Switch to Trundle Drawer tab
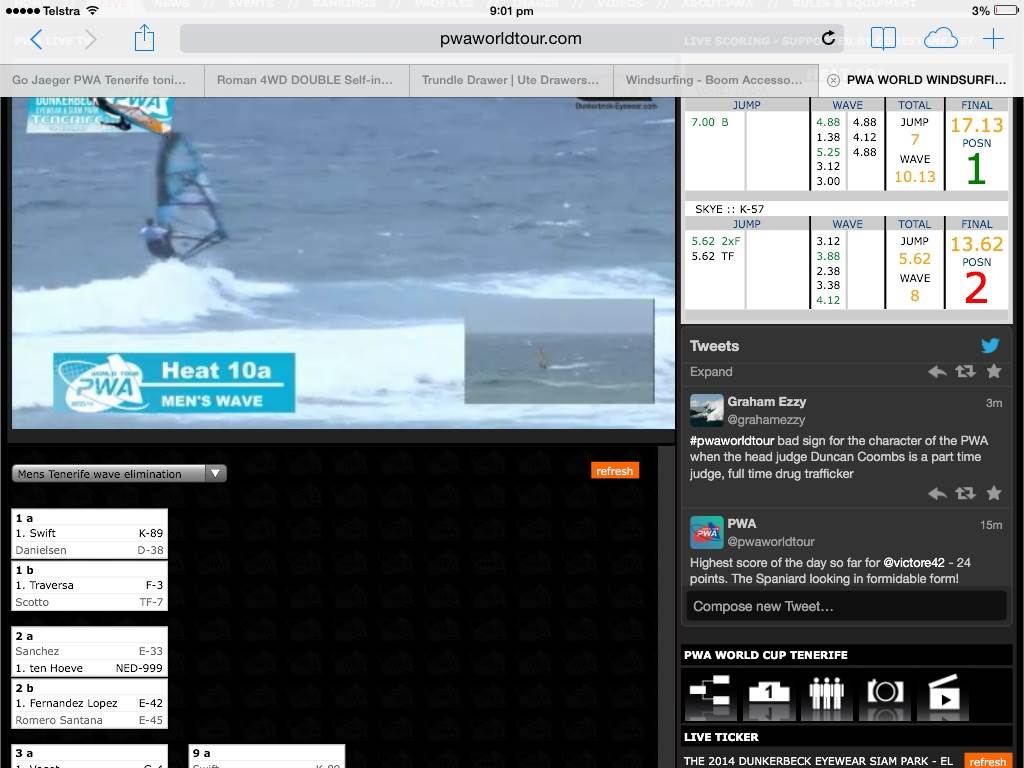Viewport: 1024px width, 768px height. pos(510,80)
